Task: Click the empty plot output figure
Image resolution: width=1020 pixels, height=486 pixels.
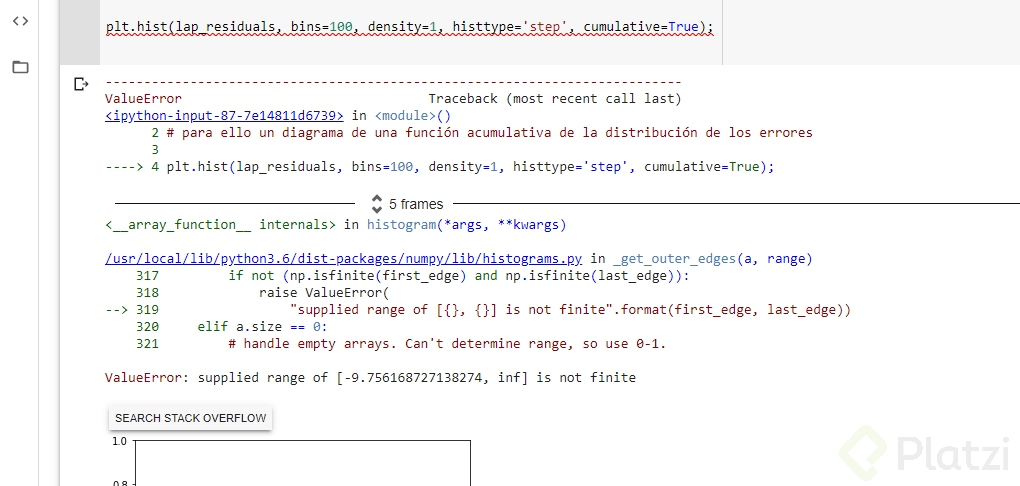Action: pos(302,463)
